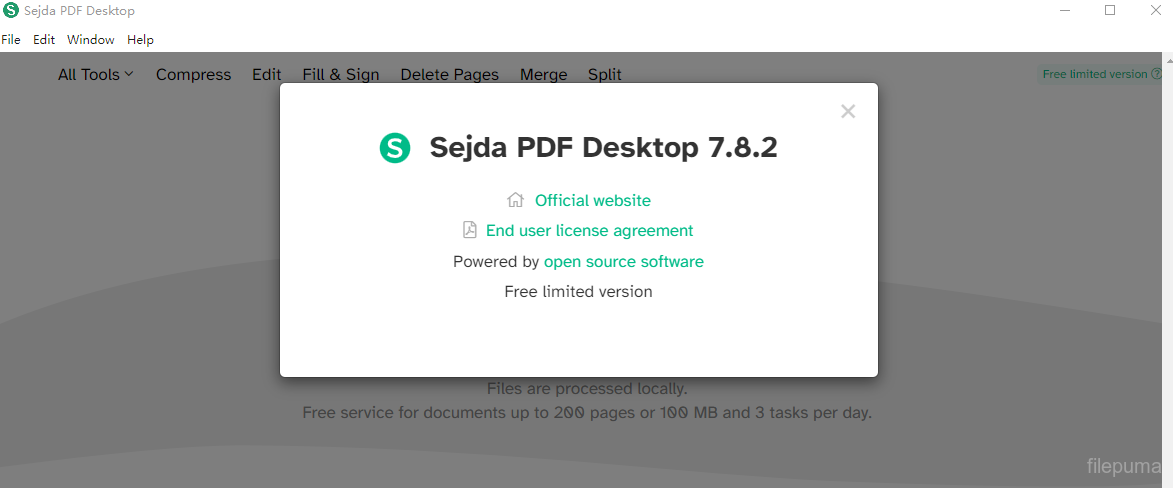Click the green Sejda logo in dialog
This screenshot has width=1173, height=488.
click(x=395, y=148)
